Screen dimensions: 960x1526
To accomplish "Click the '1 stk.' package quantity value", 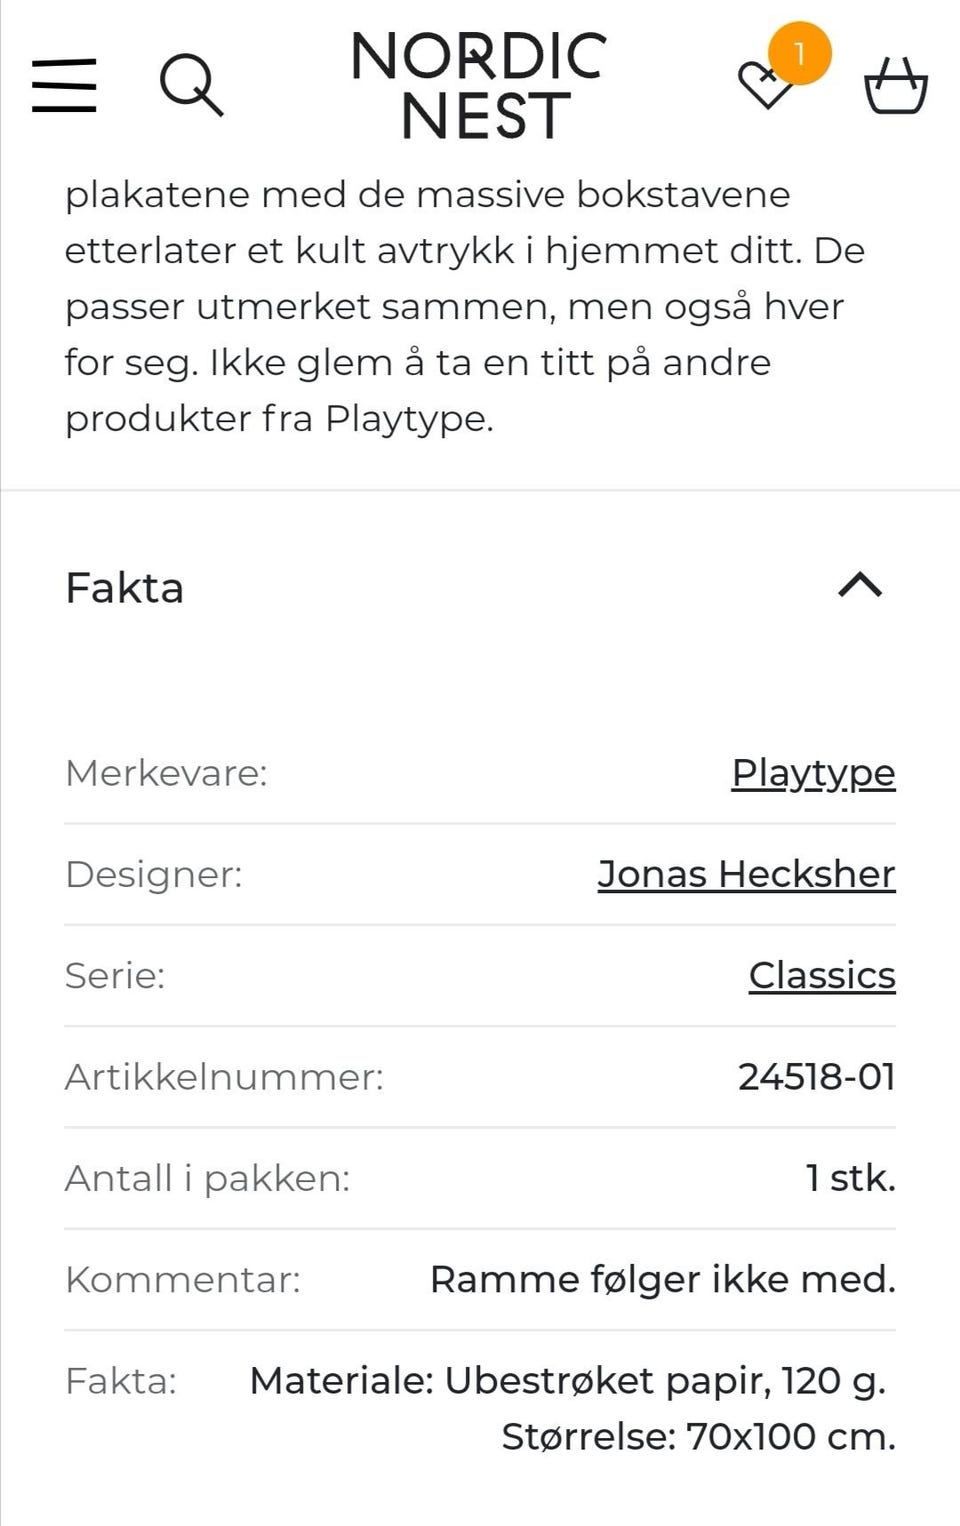I will pos(850,1178).
